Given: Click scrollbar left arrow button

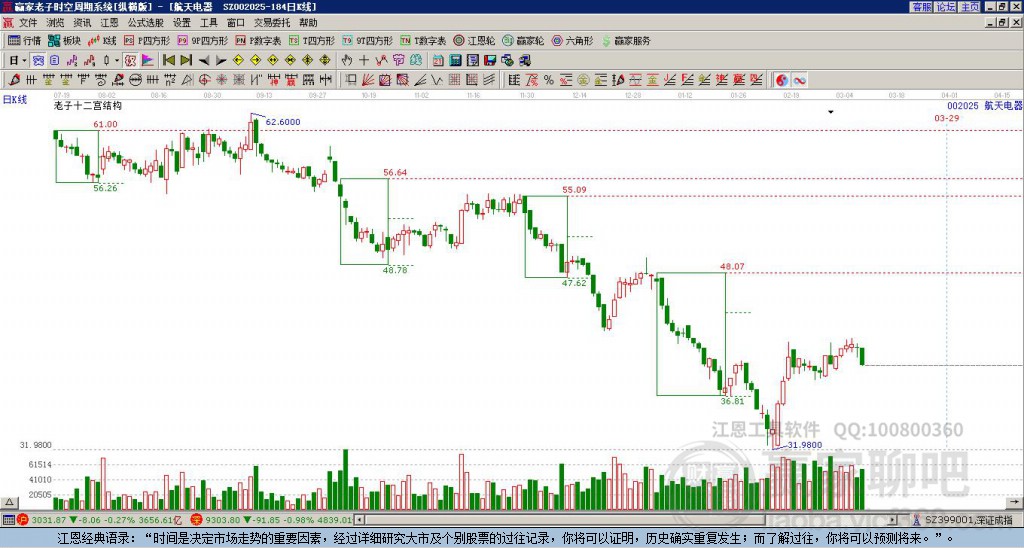Looking at the screenshot, I should pyautogui.click(x=359, y=520).
